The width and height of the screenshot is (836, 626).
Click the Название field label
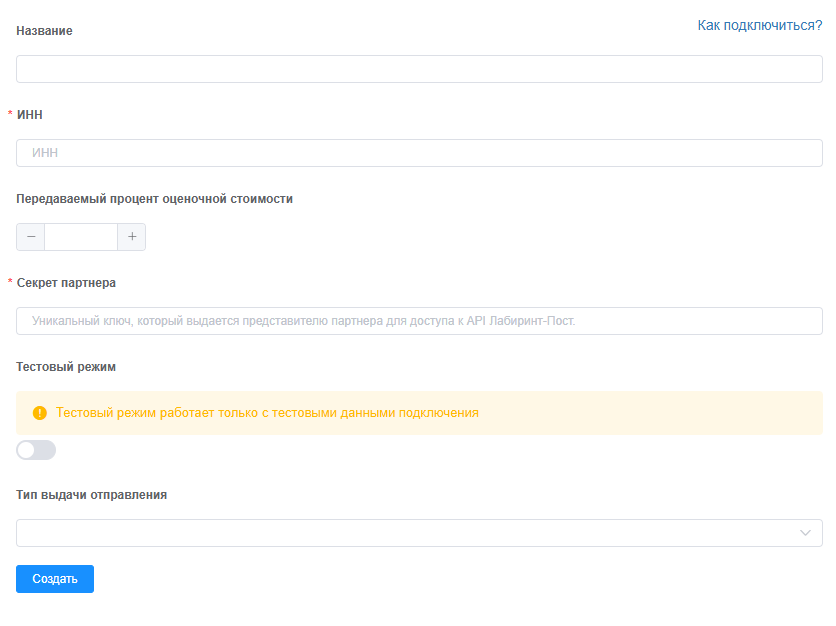pos(45,31)
